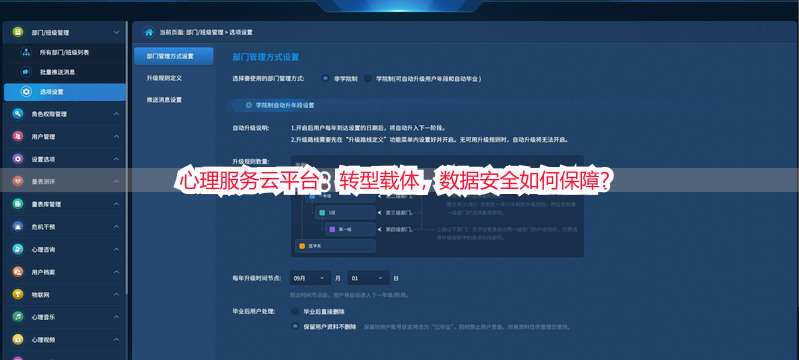
Task: Click 部门/班级管理 link in breadcrumb
Action: [x=204, y=32]
